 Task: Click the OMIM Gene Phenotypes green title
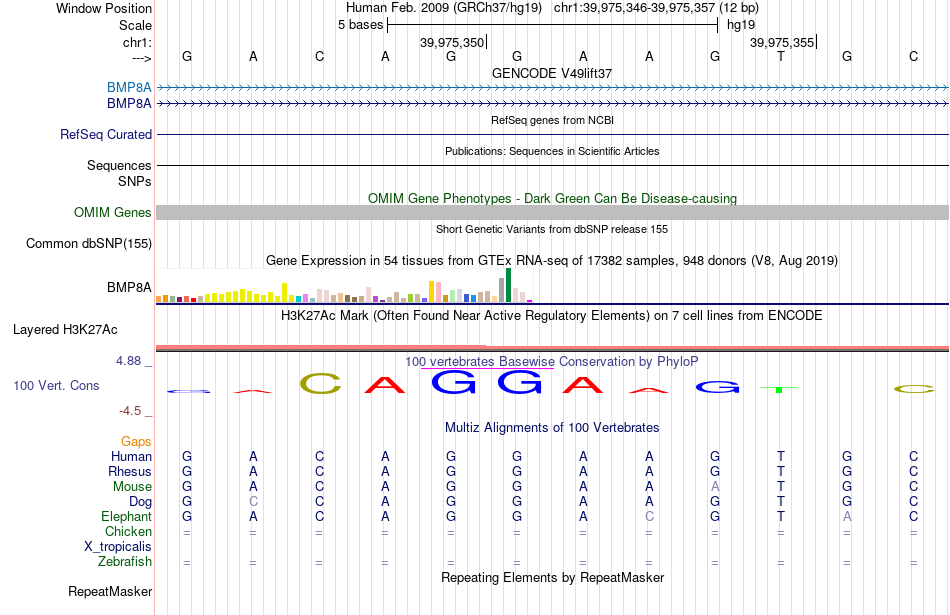[553, 199]
